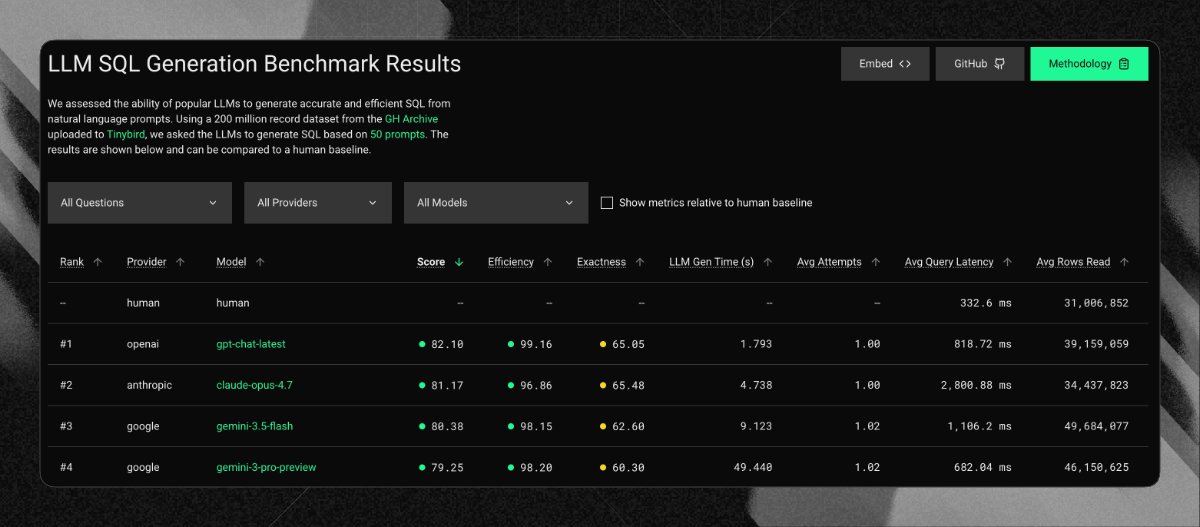Click the Embed code button
The width and height of the screenshot is (1200, 527).
tap(885, 64)
